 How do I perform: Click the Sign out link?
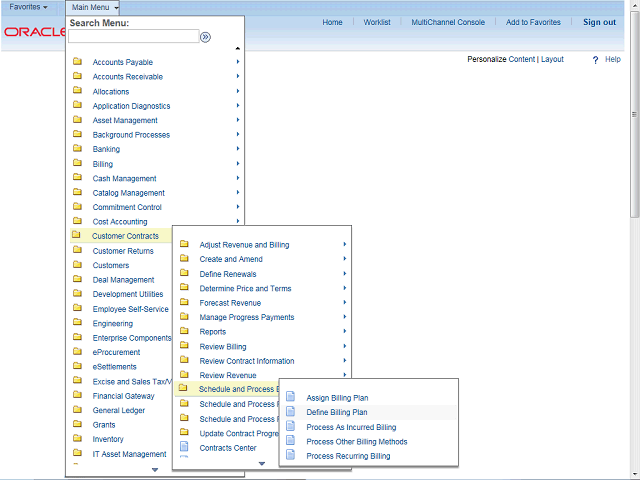[599, 22]
